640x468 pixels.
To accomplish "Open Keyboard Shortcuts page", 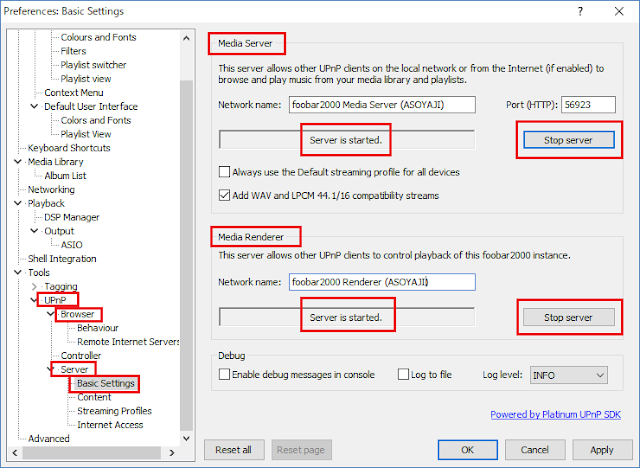I will coord(69,148).
